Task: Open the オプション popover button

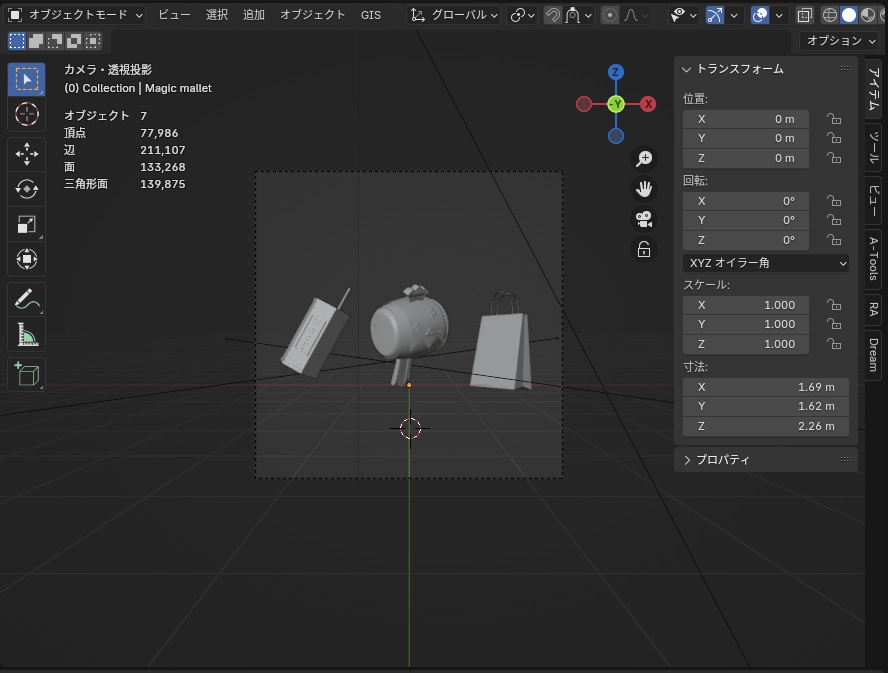Action: [x=838, y=41]
